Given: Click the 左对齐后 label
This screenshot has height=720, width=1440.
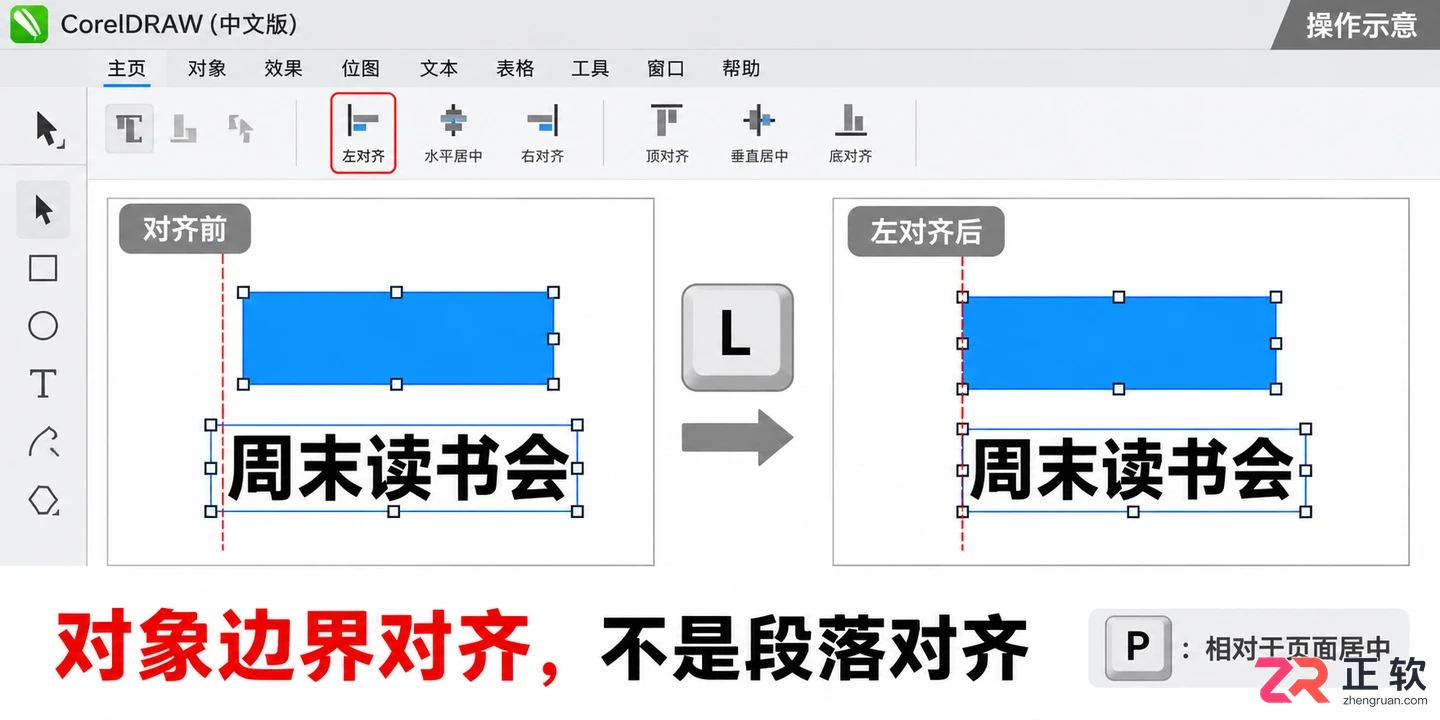Looking at the screenshot, I should [926, 232].
